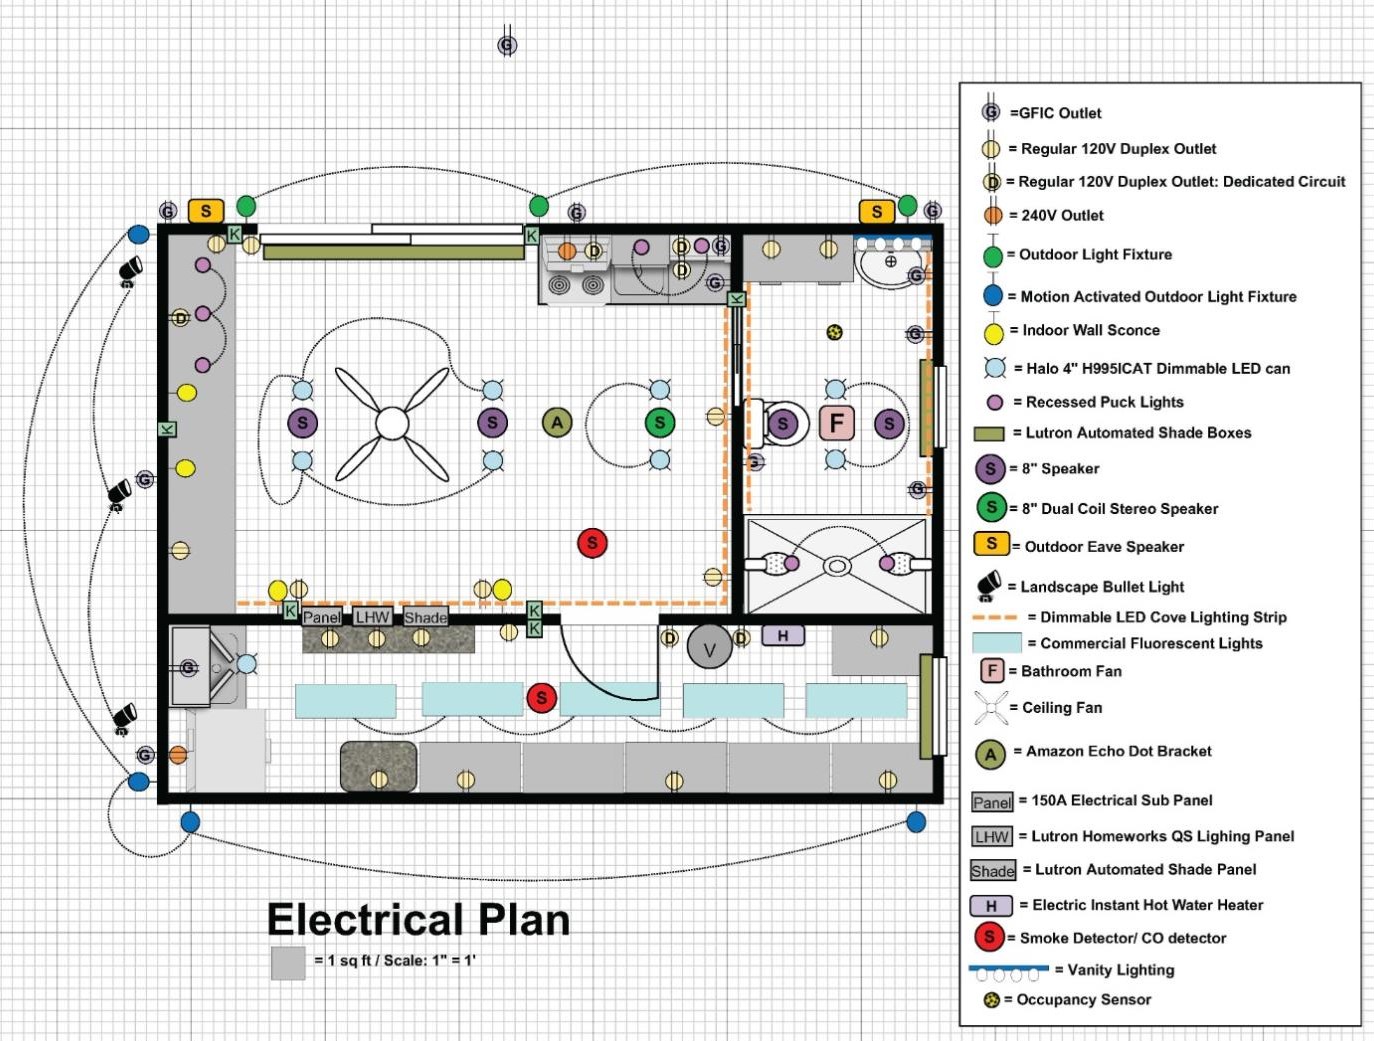The width and height of the screenshot is (1374, 1041).
Task: Click the Panel box on the floor plan wall
Action: (322, 617)
